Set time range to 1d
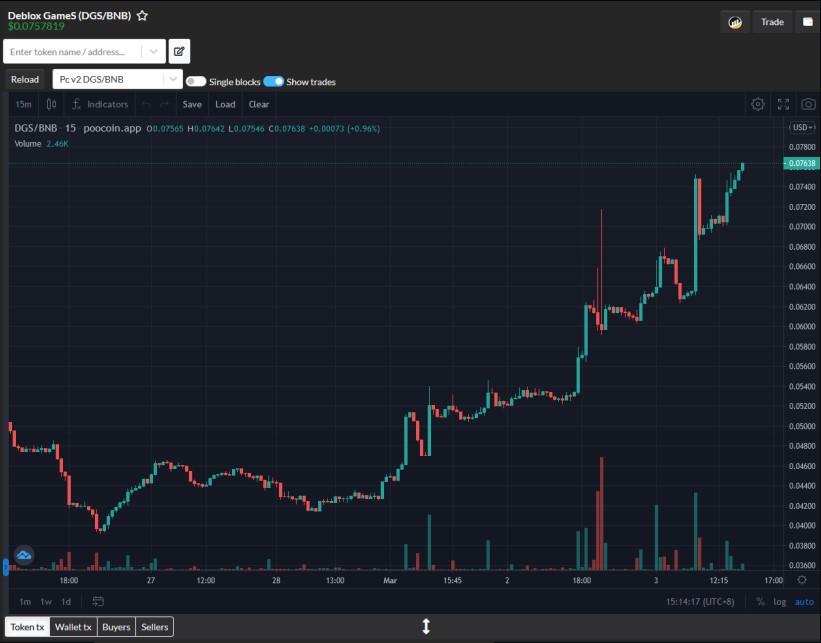The image size is (821, 643). (x=66, y=602)
